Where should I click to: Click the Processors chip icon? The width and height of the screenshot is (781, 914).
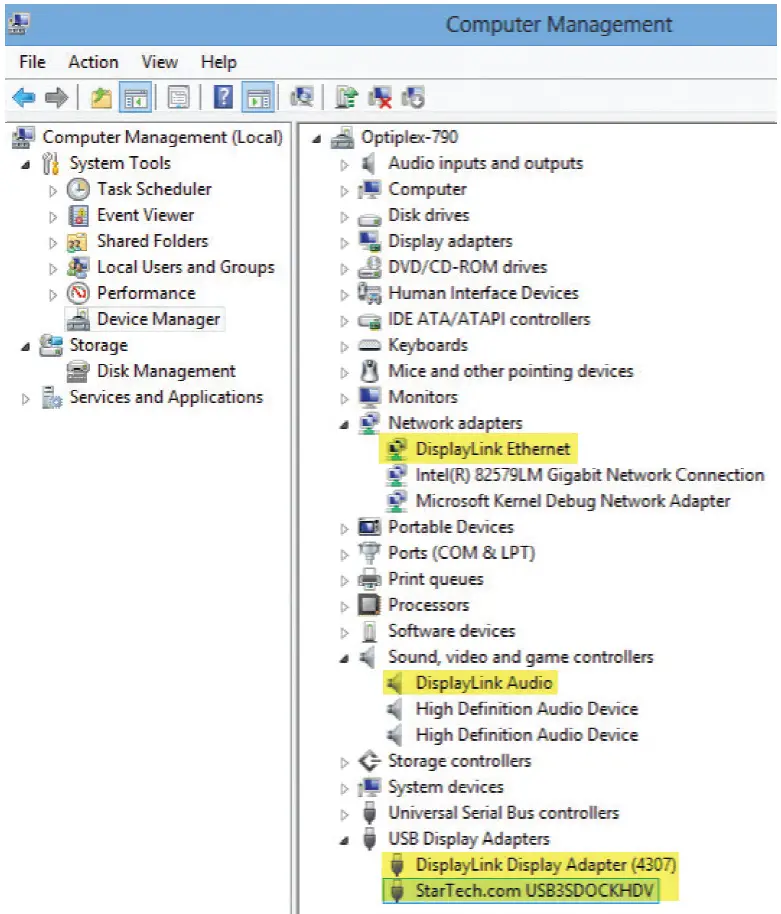point(369,604)
